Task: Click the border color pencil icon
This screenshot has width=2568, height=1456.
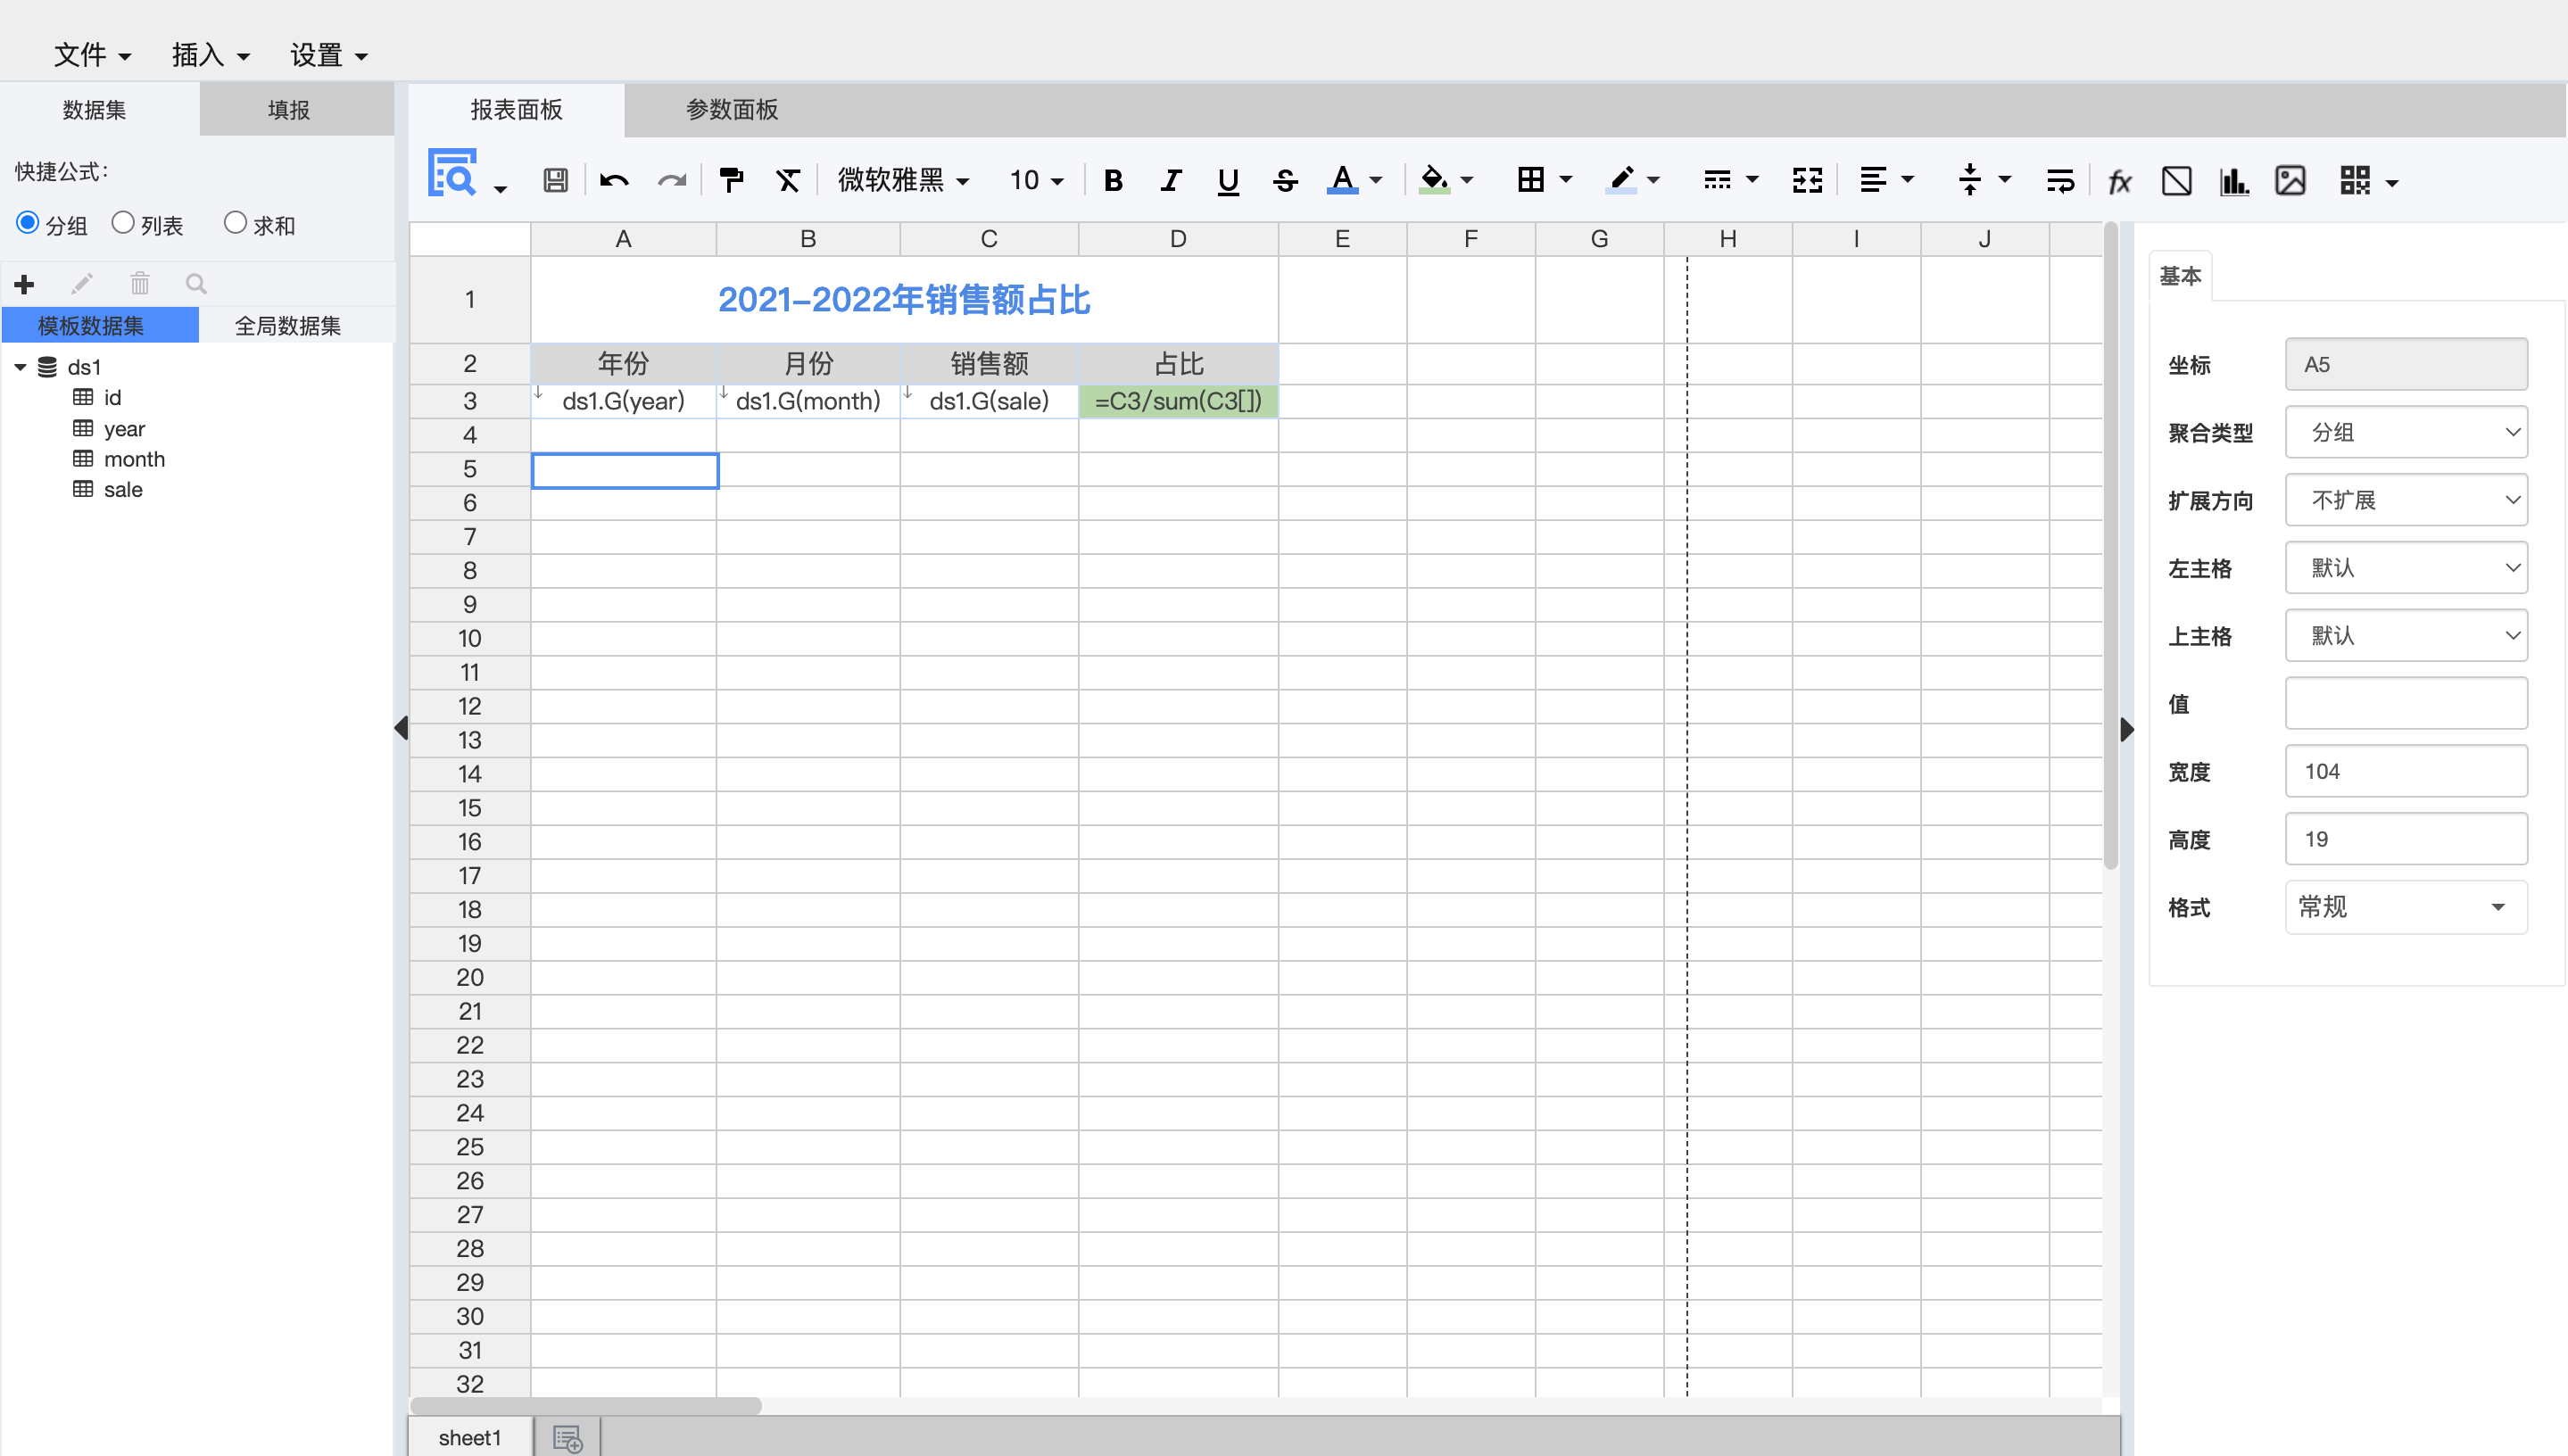Action: (1621, 180)
